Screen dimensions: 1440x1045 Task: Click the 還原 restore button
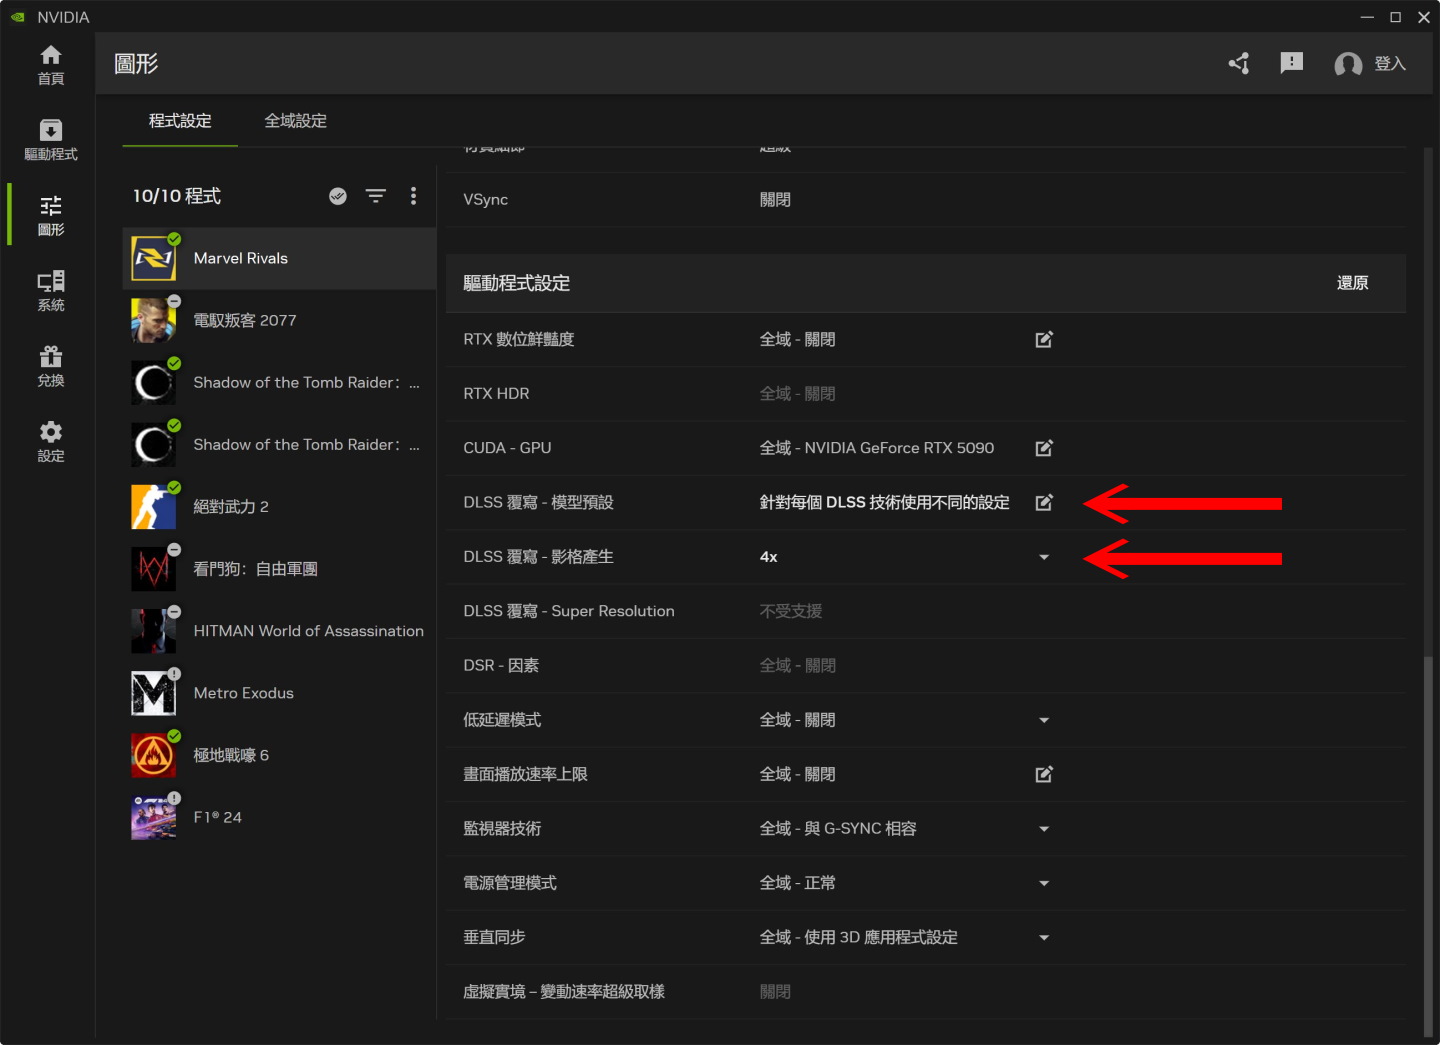[1352, 283]
